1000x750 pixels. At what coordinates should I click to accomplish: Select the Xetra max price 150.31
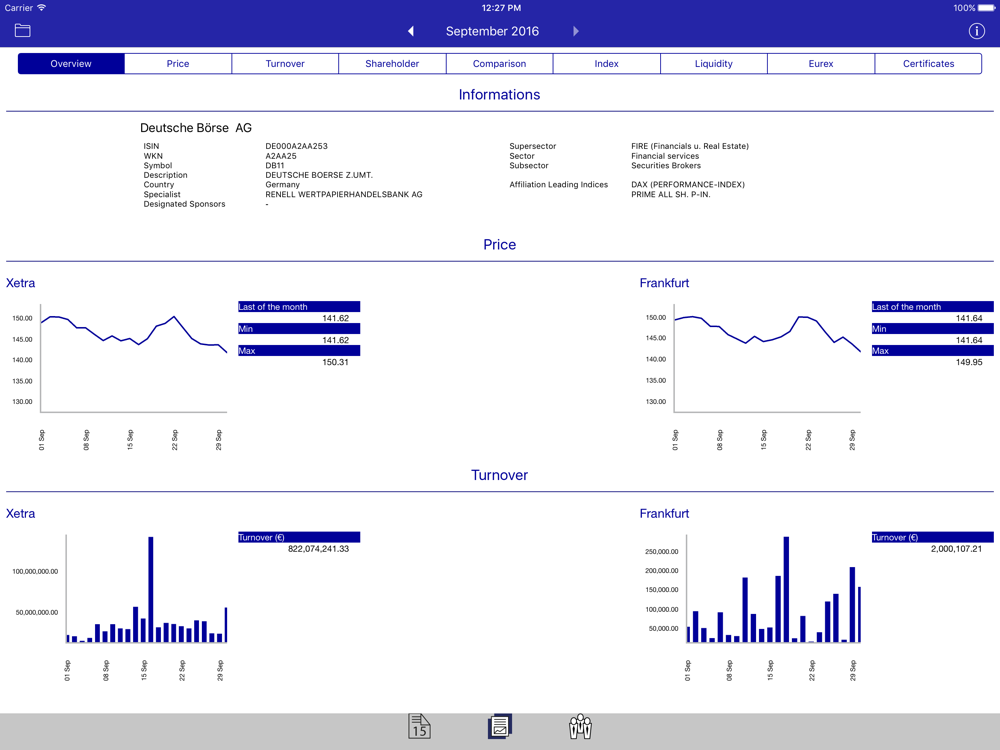[x=335, y=362]
